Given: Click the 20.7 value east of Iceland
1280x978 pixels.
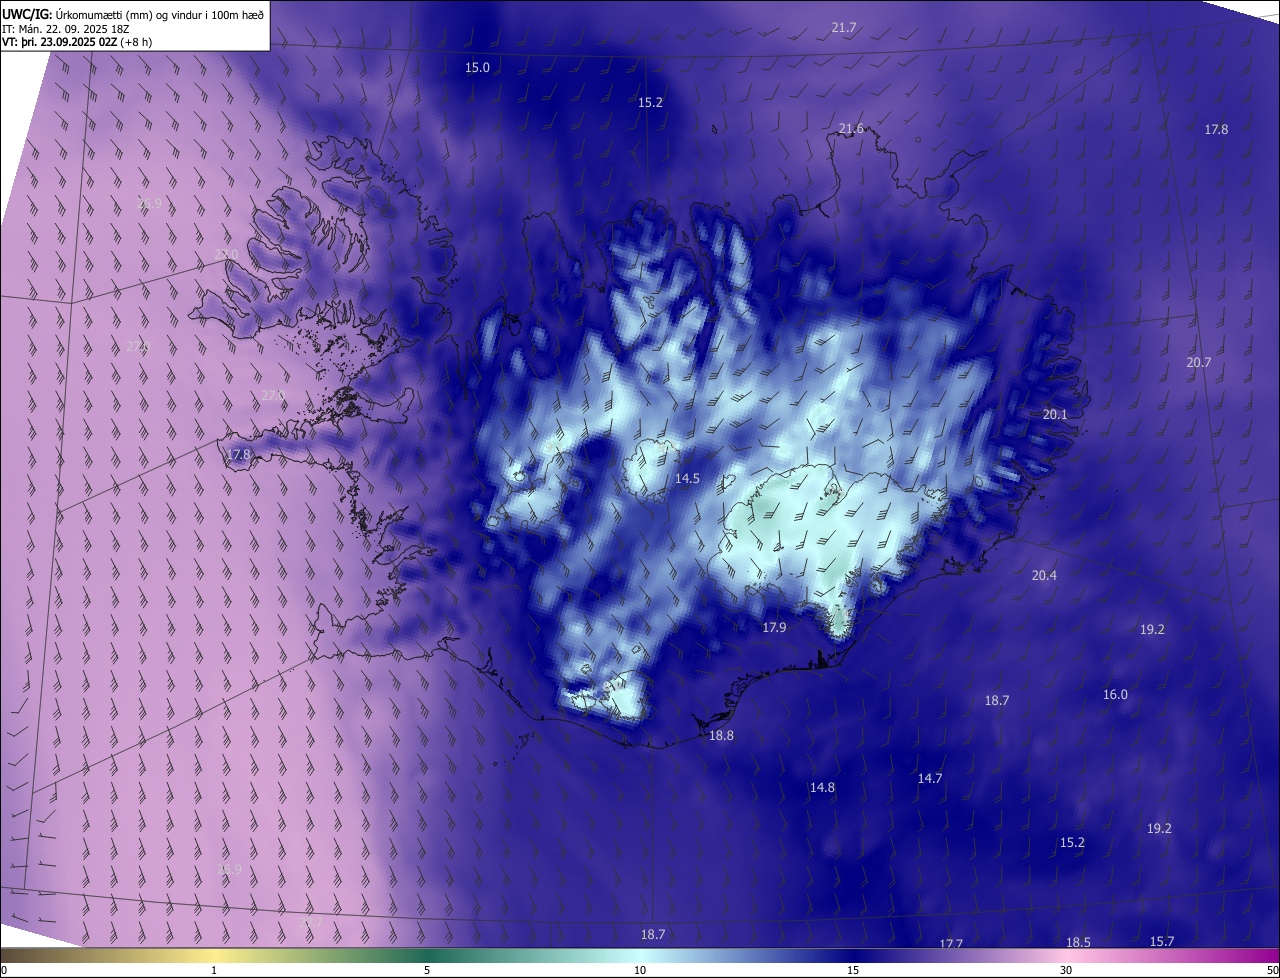Looking at the screenshot, I should [1199, 363].
